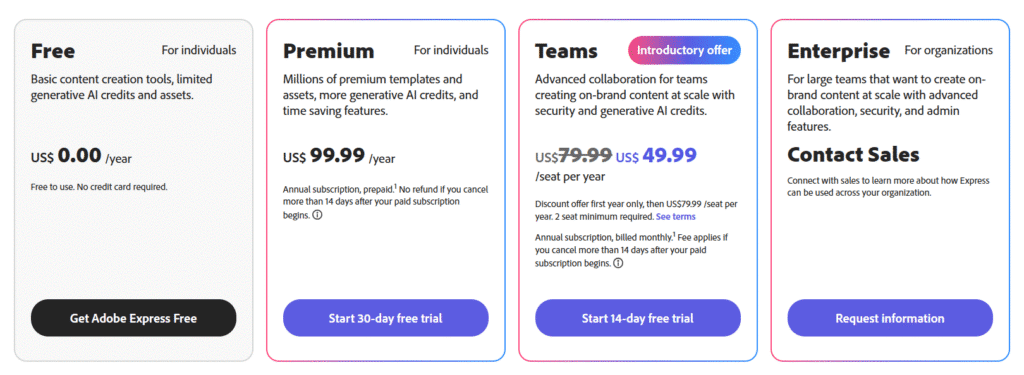Click the Request information button

[x=889, y=318]
